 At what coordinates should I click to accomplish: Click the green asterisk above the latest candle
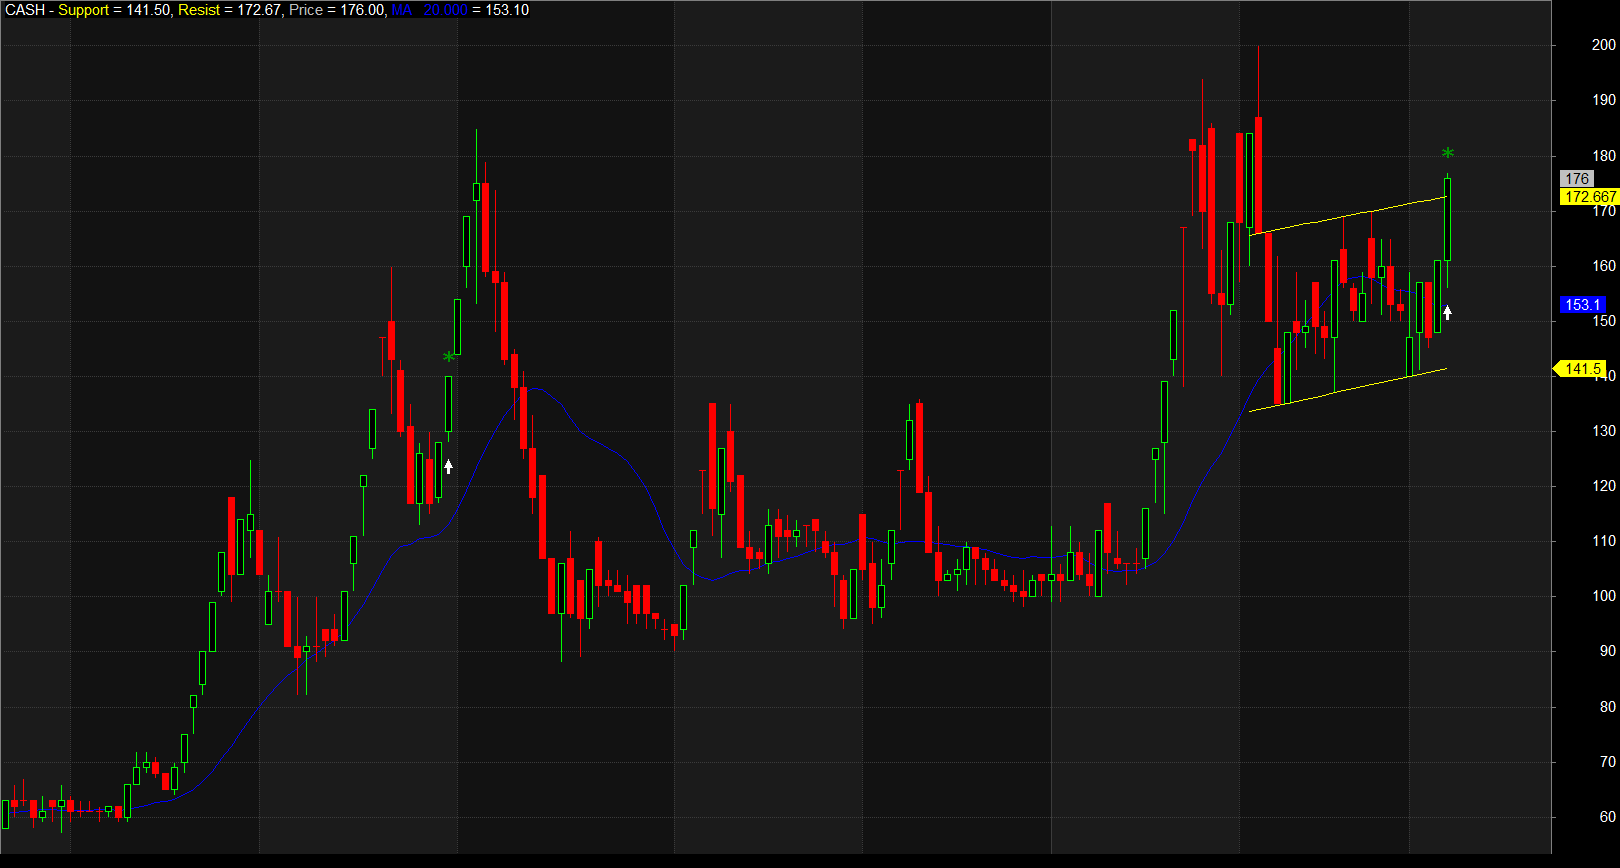1447,153
